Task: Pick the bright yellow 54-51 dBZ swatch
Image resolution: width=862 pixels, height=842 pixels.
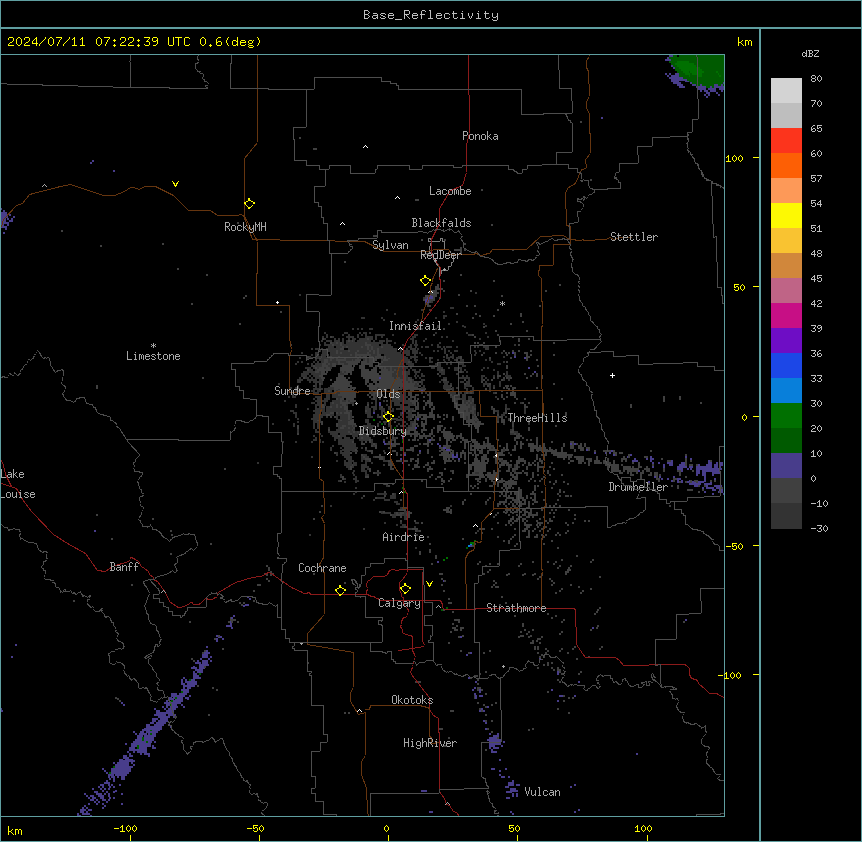Action: point(786,215)
